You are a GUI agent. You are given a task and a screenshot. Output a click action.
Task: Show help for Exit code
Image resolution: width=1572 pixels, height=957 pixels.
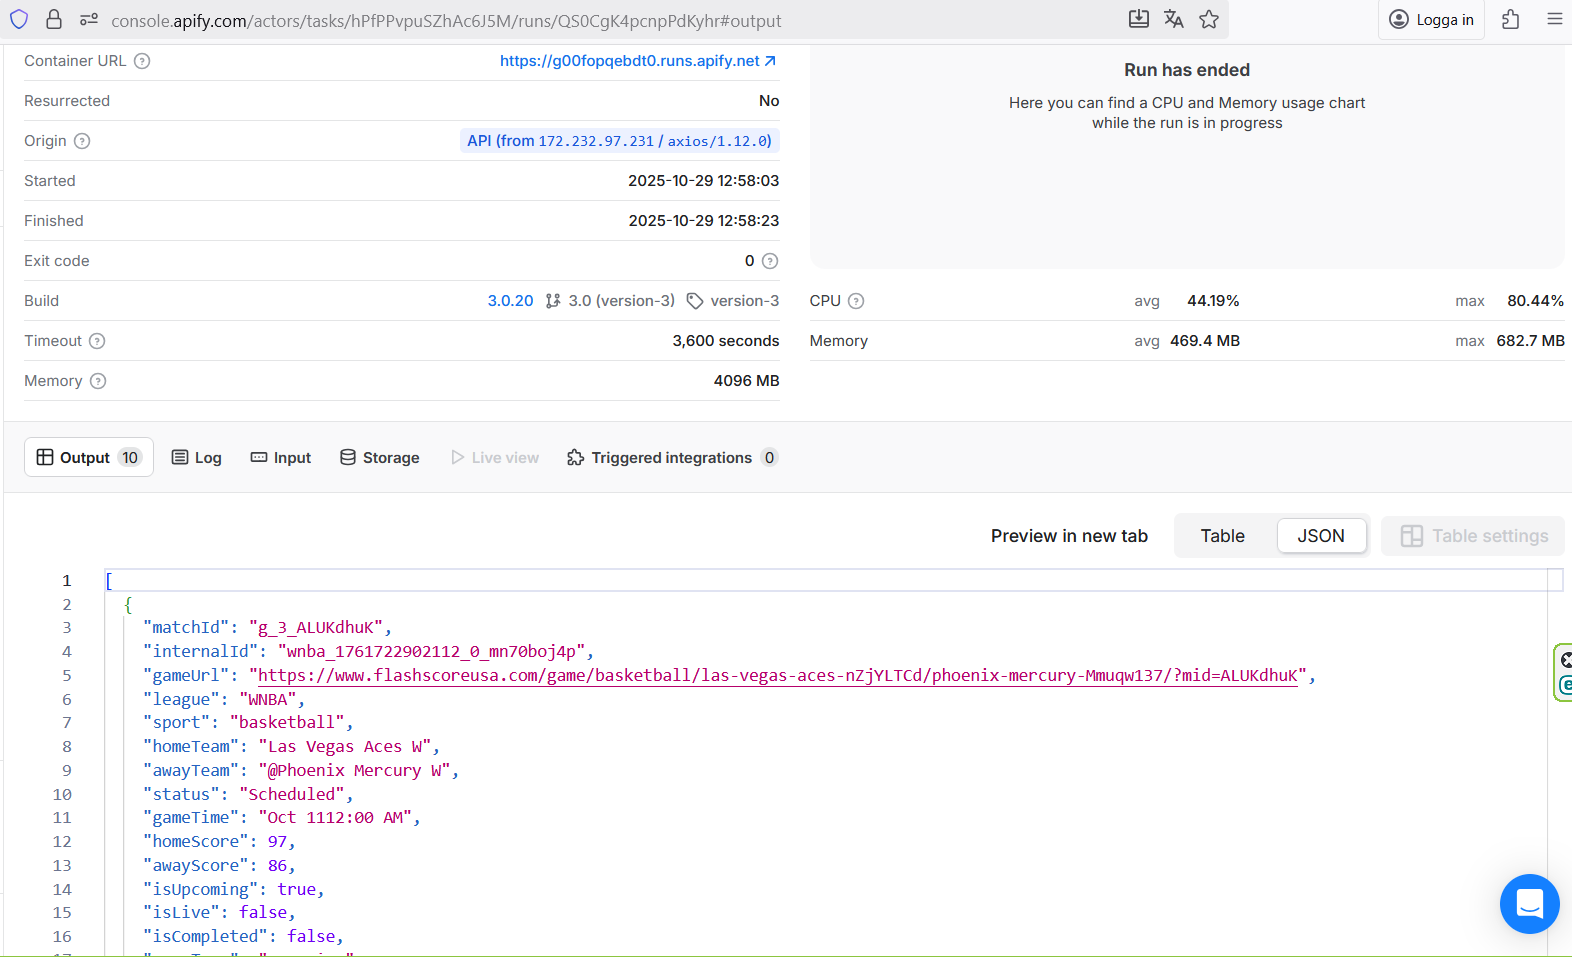pyautogui.click(x=770, y=261)
